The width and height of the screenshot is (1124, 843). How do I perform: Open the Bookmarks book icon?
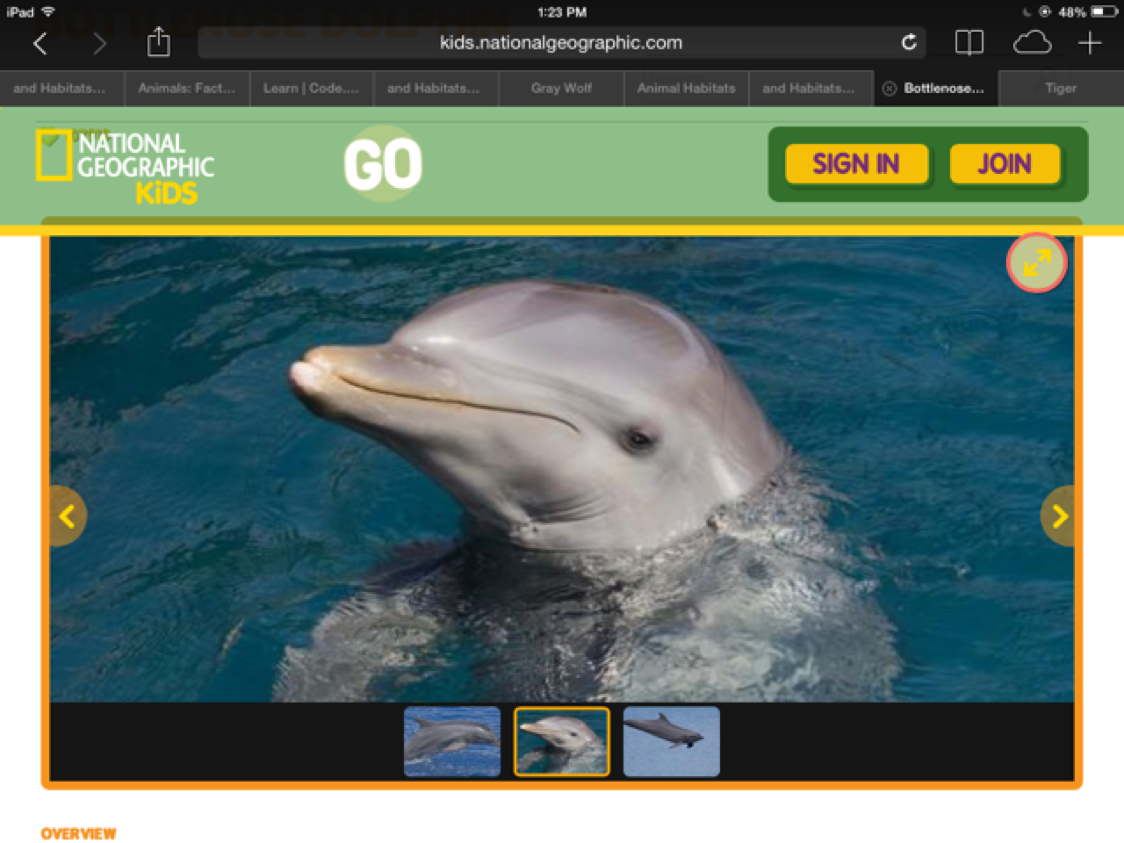point(968,42)
